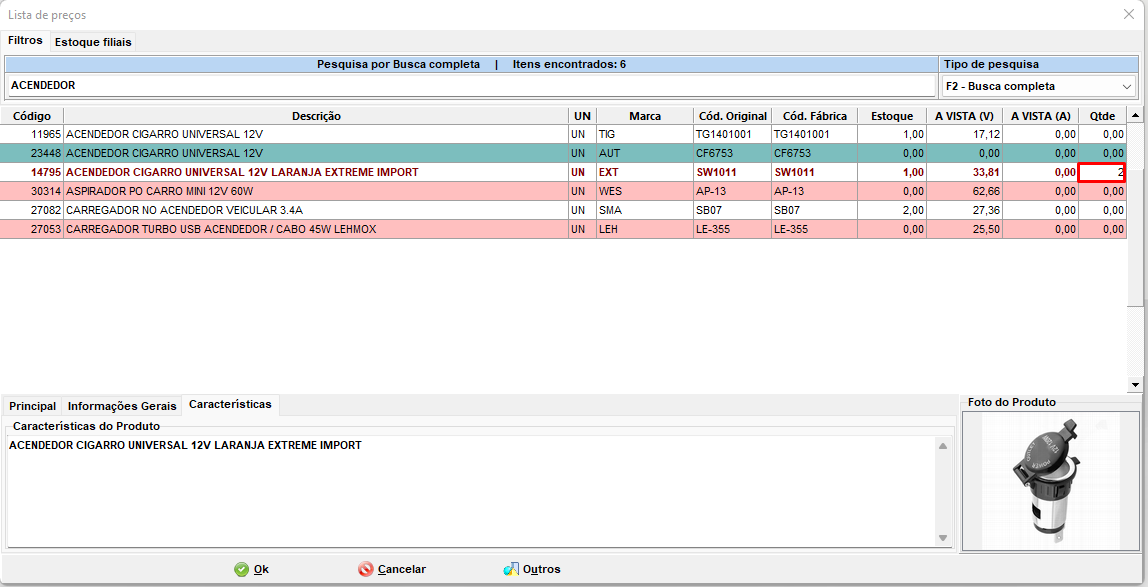1148x587 pixels.
Task: Click the red Cancelar prohibition icon
Action: coord(367,569)
